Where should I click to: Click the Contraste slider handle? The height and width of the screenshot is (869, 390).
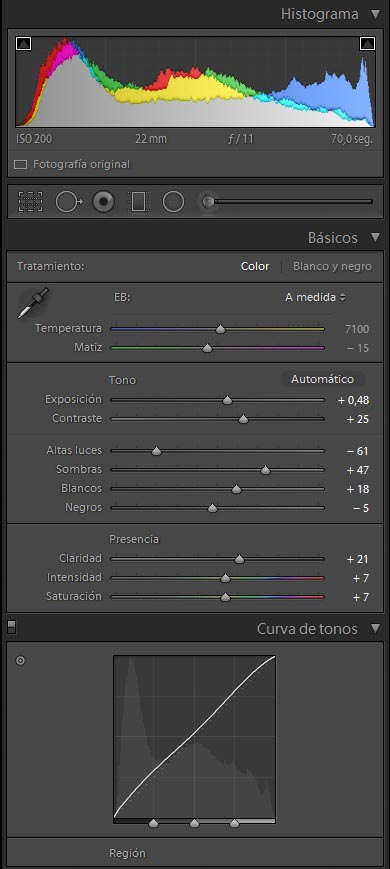[243, 419]
